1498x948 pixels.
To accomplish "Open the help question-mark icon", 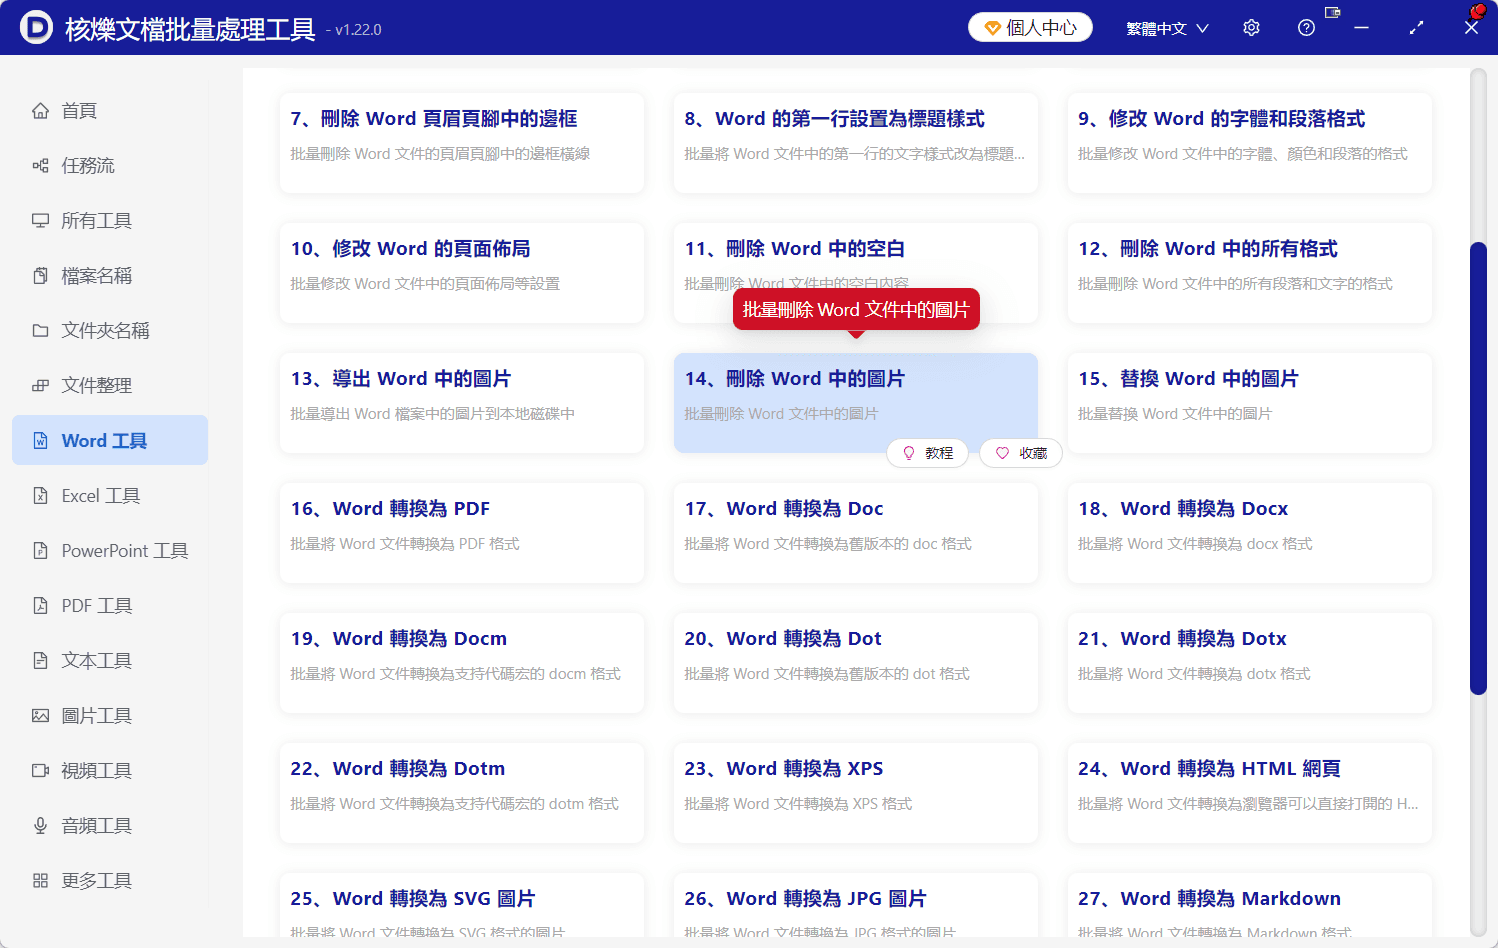I will [1306, 27].
